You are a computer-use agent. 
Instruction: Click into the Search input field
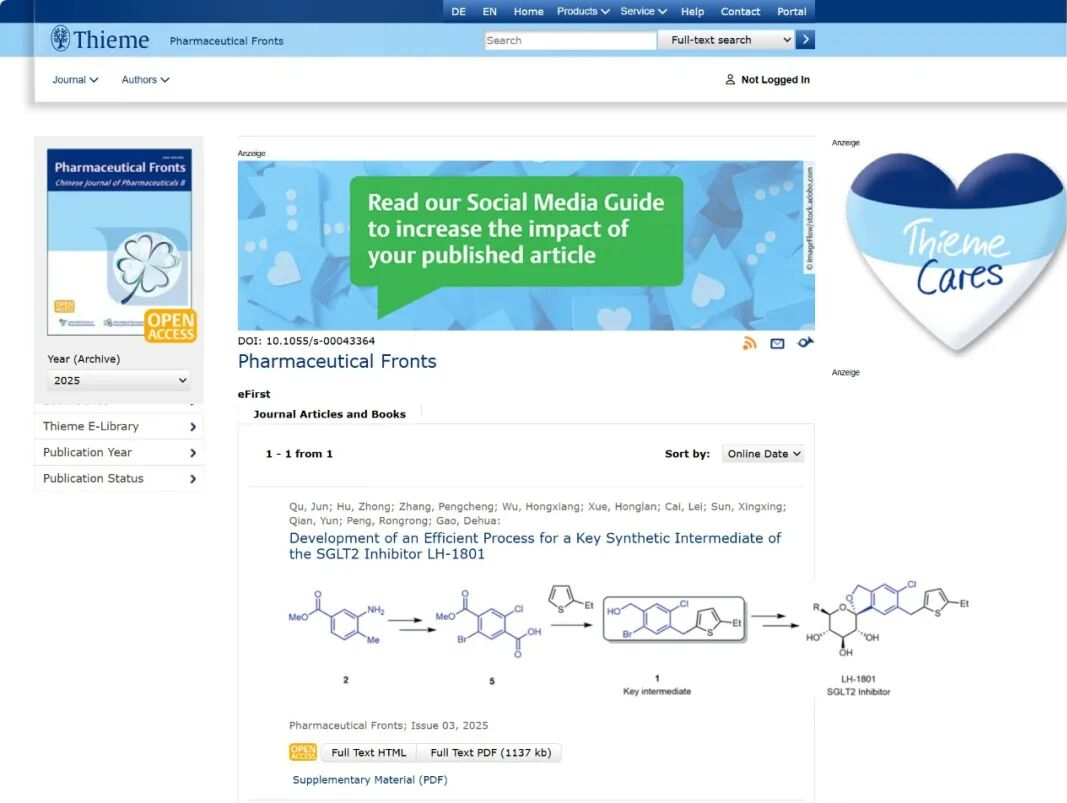tap(570, 40)
